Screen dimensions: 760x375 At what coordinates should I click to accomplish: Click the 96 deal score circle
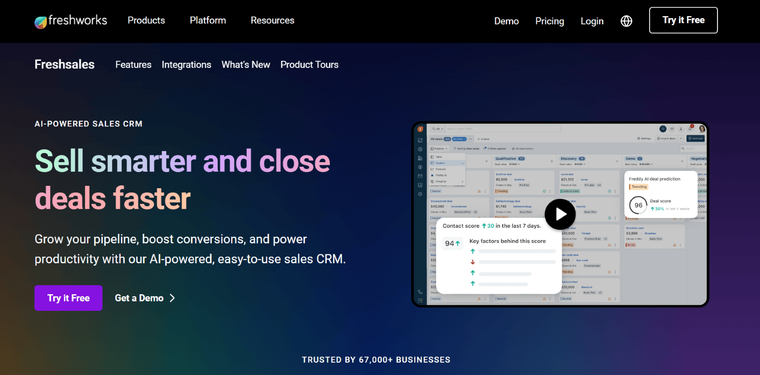point(638,205)
